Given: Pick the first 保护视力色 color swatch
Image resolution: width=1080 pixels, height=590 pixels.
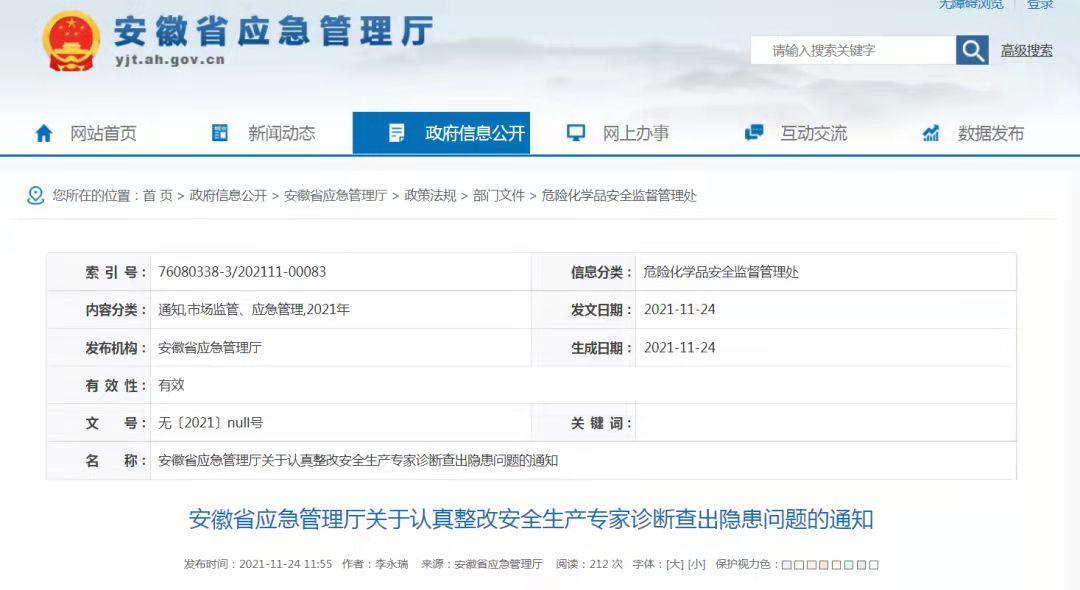Looking at the screenshot, I should click(787, 565).
